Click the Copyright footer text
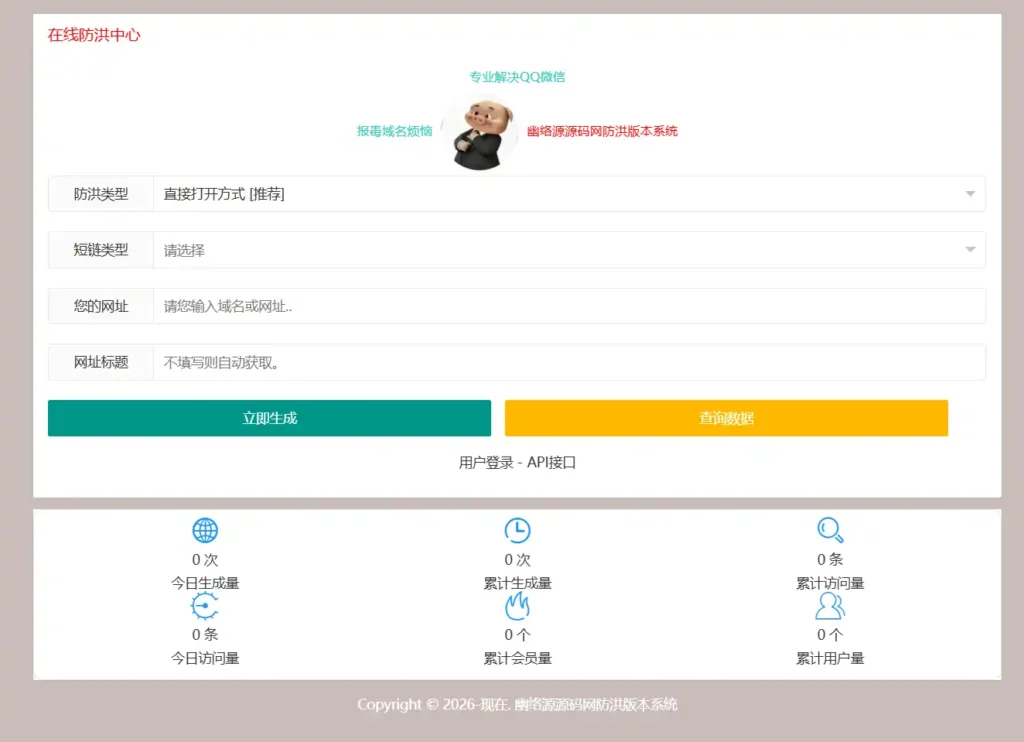The width and height of the screenshot is (1024, 742). [517, 705]
